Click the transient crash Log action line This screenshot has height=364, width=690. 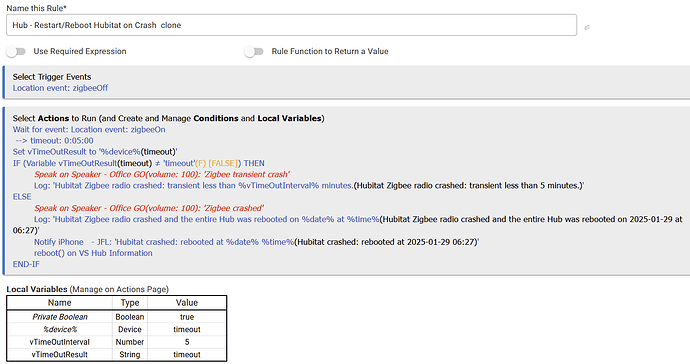click(309, 186)
